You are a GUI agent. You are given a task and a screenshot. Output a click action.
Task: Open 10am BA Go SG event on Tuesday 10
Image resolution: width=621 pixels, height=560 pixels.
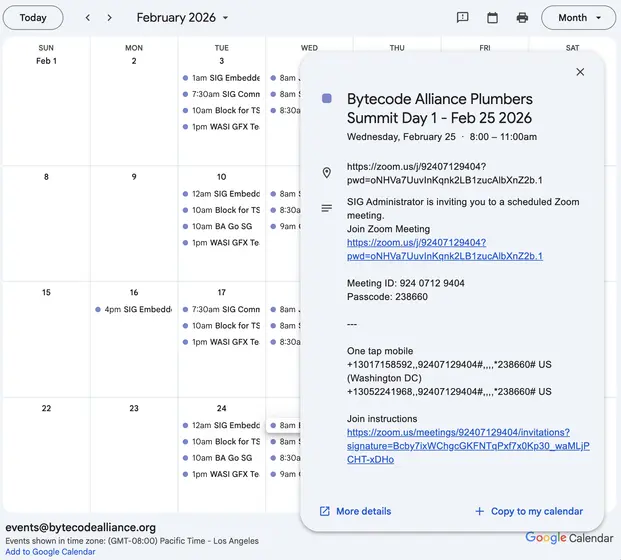pos(221,226)
